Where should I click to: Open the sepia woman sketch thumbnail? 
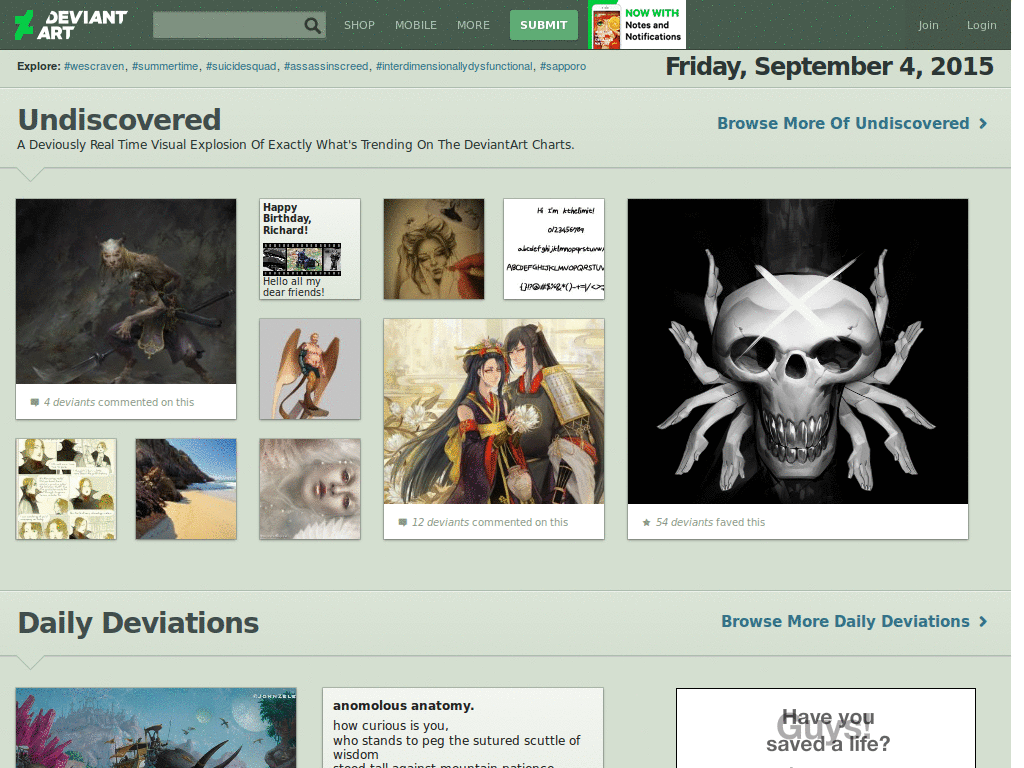click(x=434, y=249)
